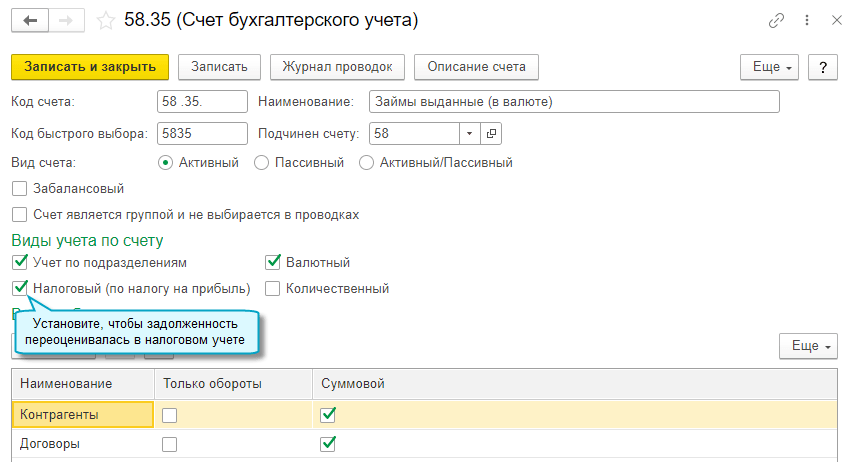Open the Журнал проводок
Image resolution: width=857 pixels, height=462 pixels.
(x=338, y=67)
